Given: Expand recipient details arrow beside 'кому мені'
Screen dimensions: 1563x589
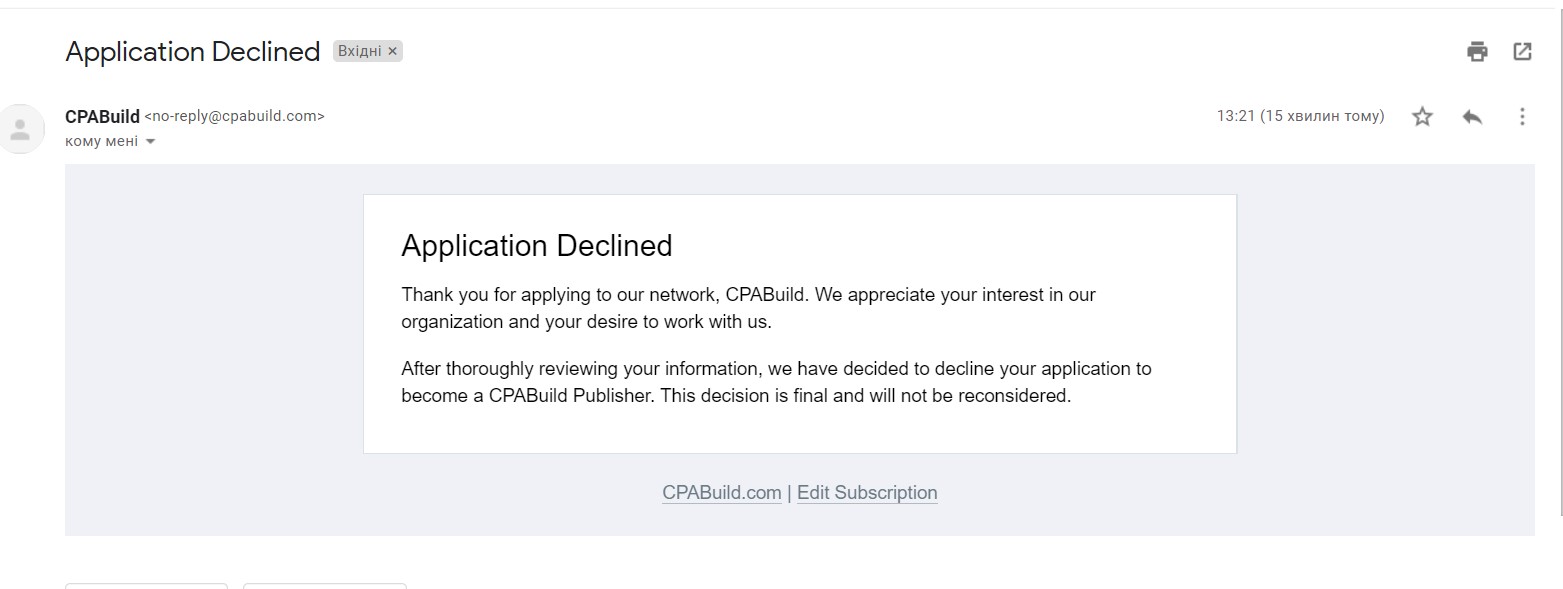Looking at the screenshot, I should [x=151, y=142].
